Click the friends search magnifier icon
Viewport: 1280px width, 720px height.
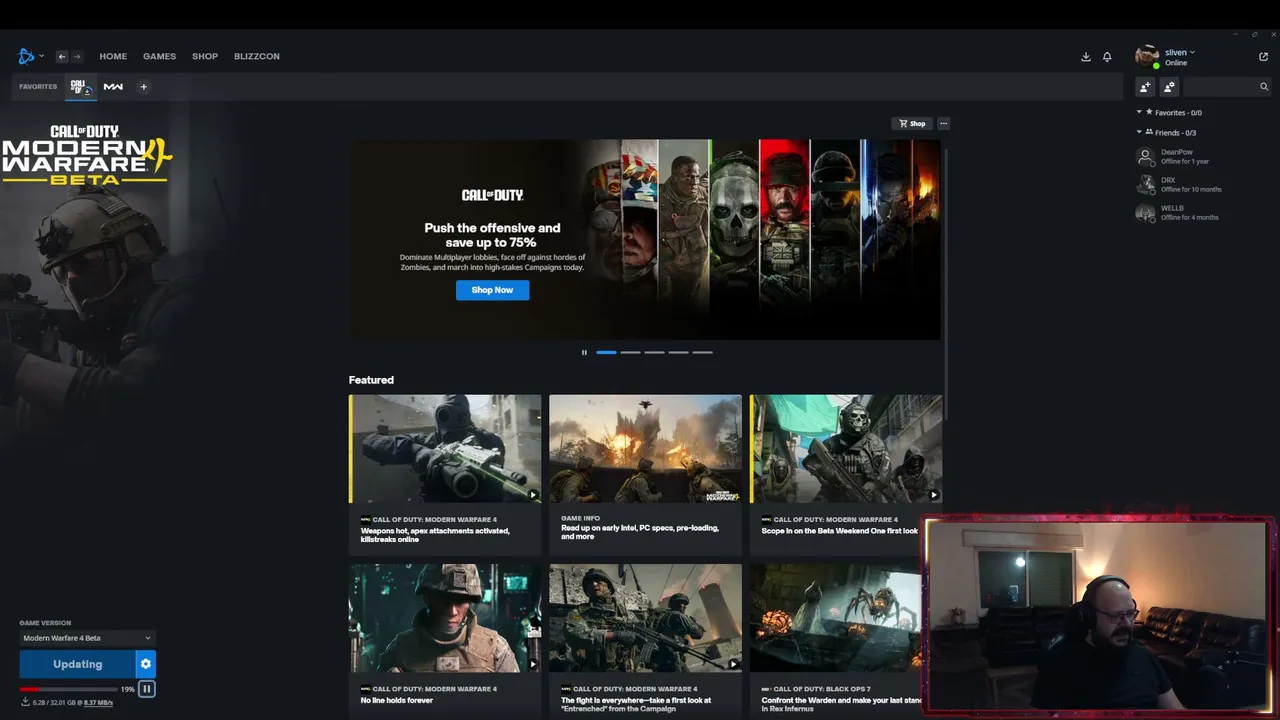1264,87
